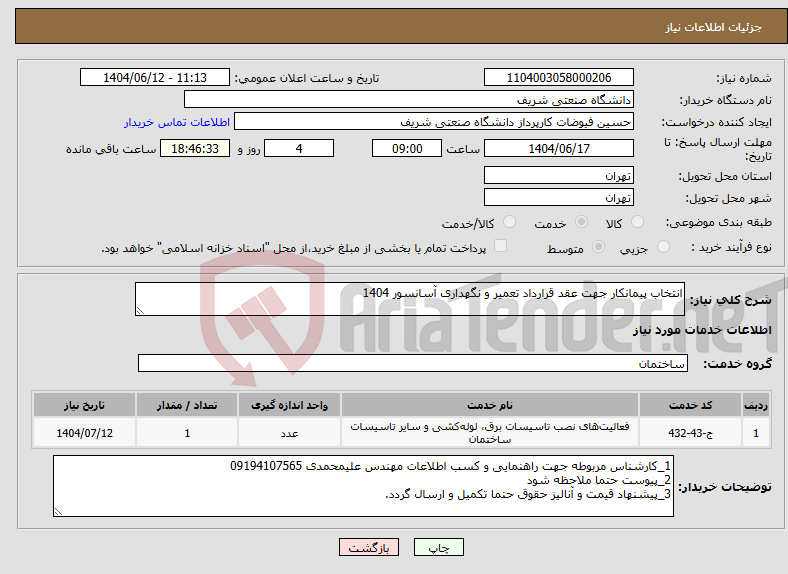This screenshot has width=788, height=574.
Task: Click the service group field ساختمان
Action: (x=413, y=363)
